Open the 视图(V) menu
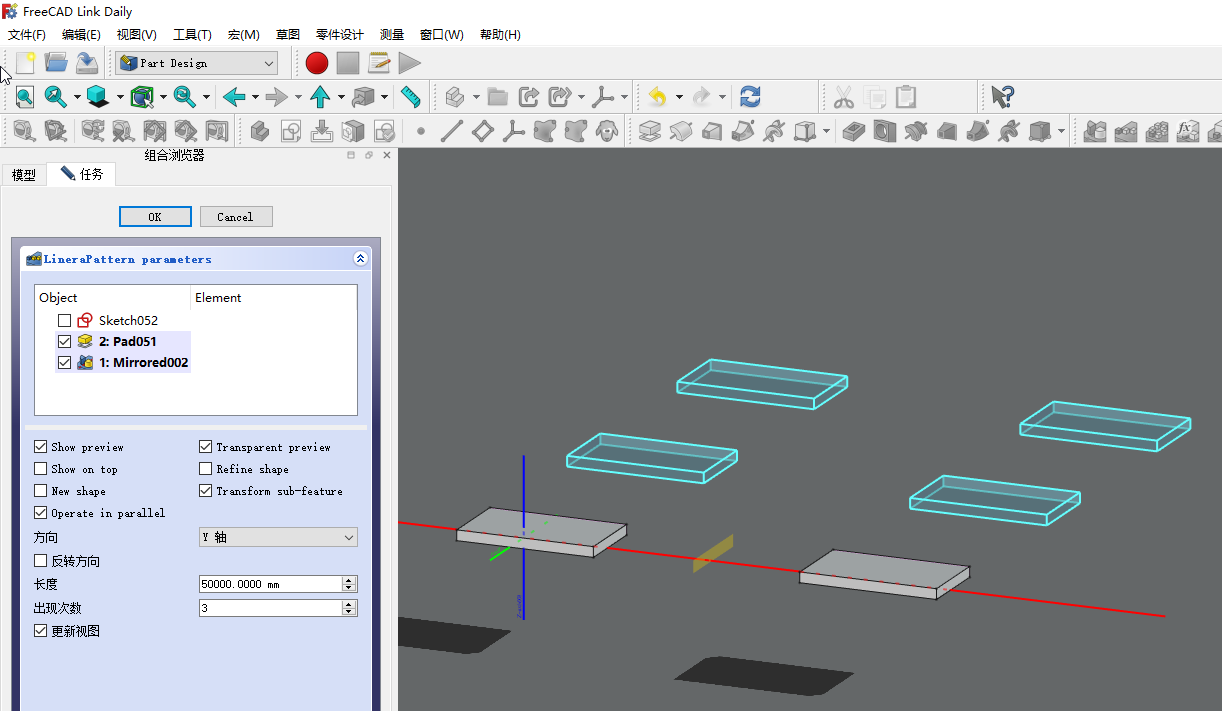 136,34
